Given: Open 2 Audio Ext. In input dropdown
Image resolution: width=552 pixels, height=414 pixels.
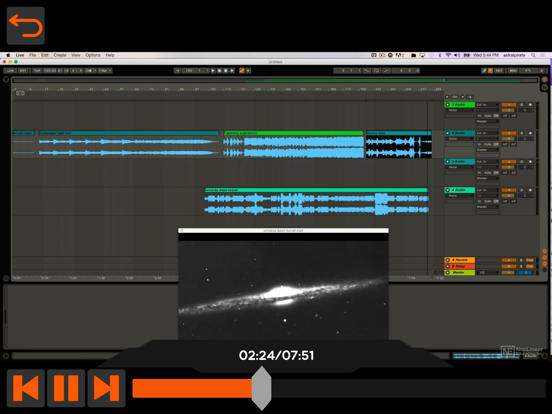Looking at the screenshot, I should pos(488,133).
